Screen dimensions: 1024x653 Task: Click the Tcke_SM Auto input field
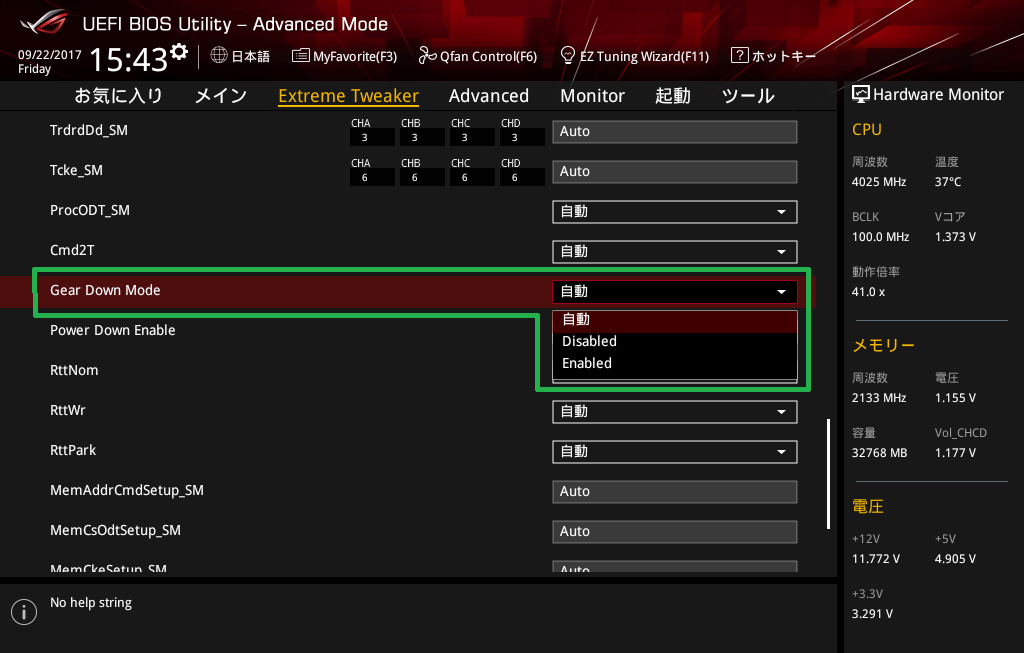coord(675,172)
